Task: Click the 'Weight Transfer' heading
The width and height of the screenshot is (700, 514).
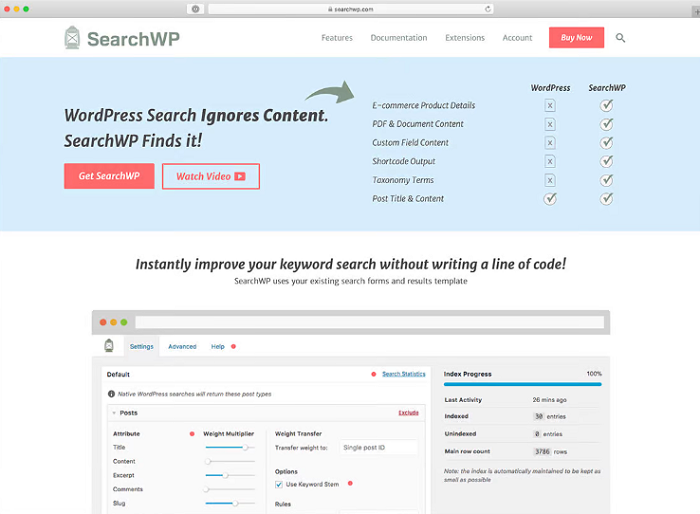Action: [298, 434]
